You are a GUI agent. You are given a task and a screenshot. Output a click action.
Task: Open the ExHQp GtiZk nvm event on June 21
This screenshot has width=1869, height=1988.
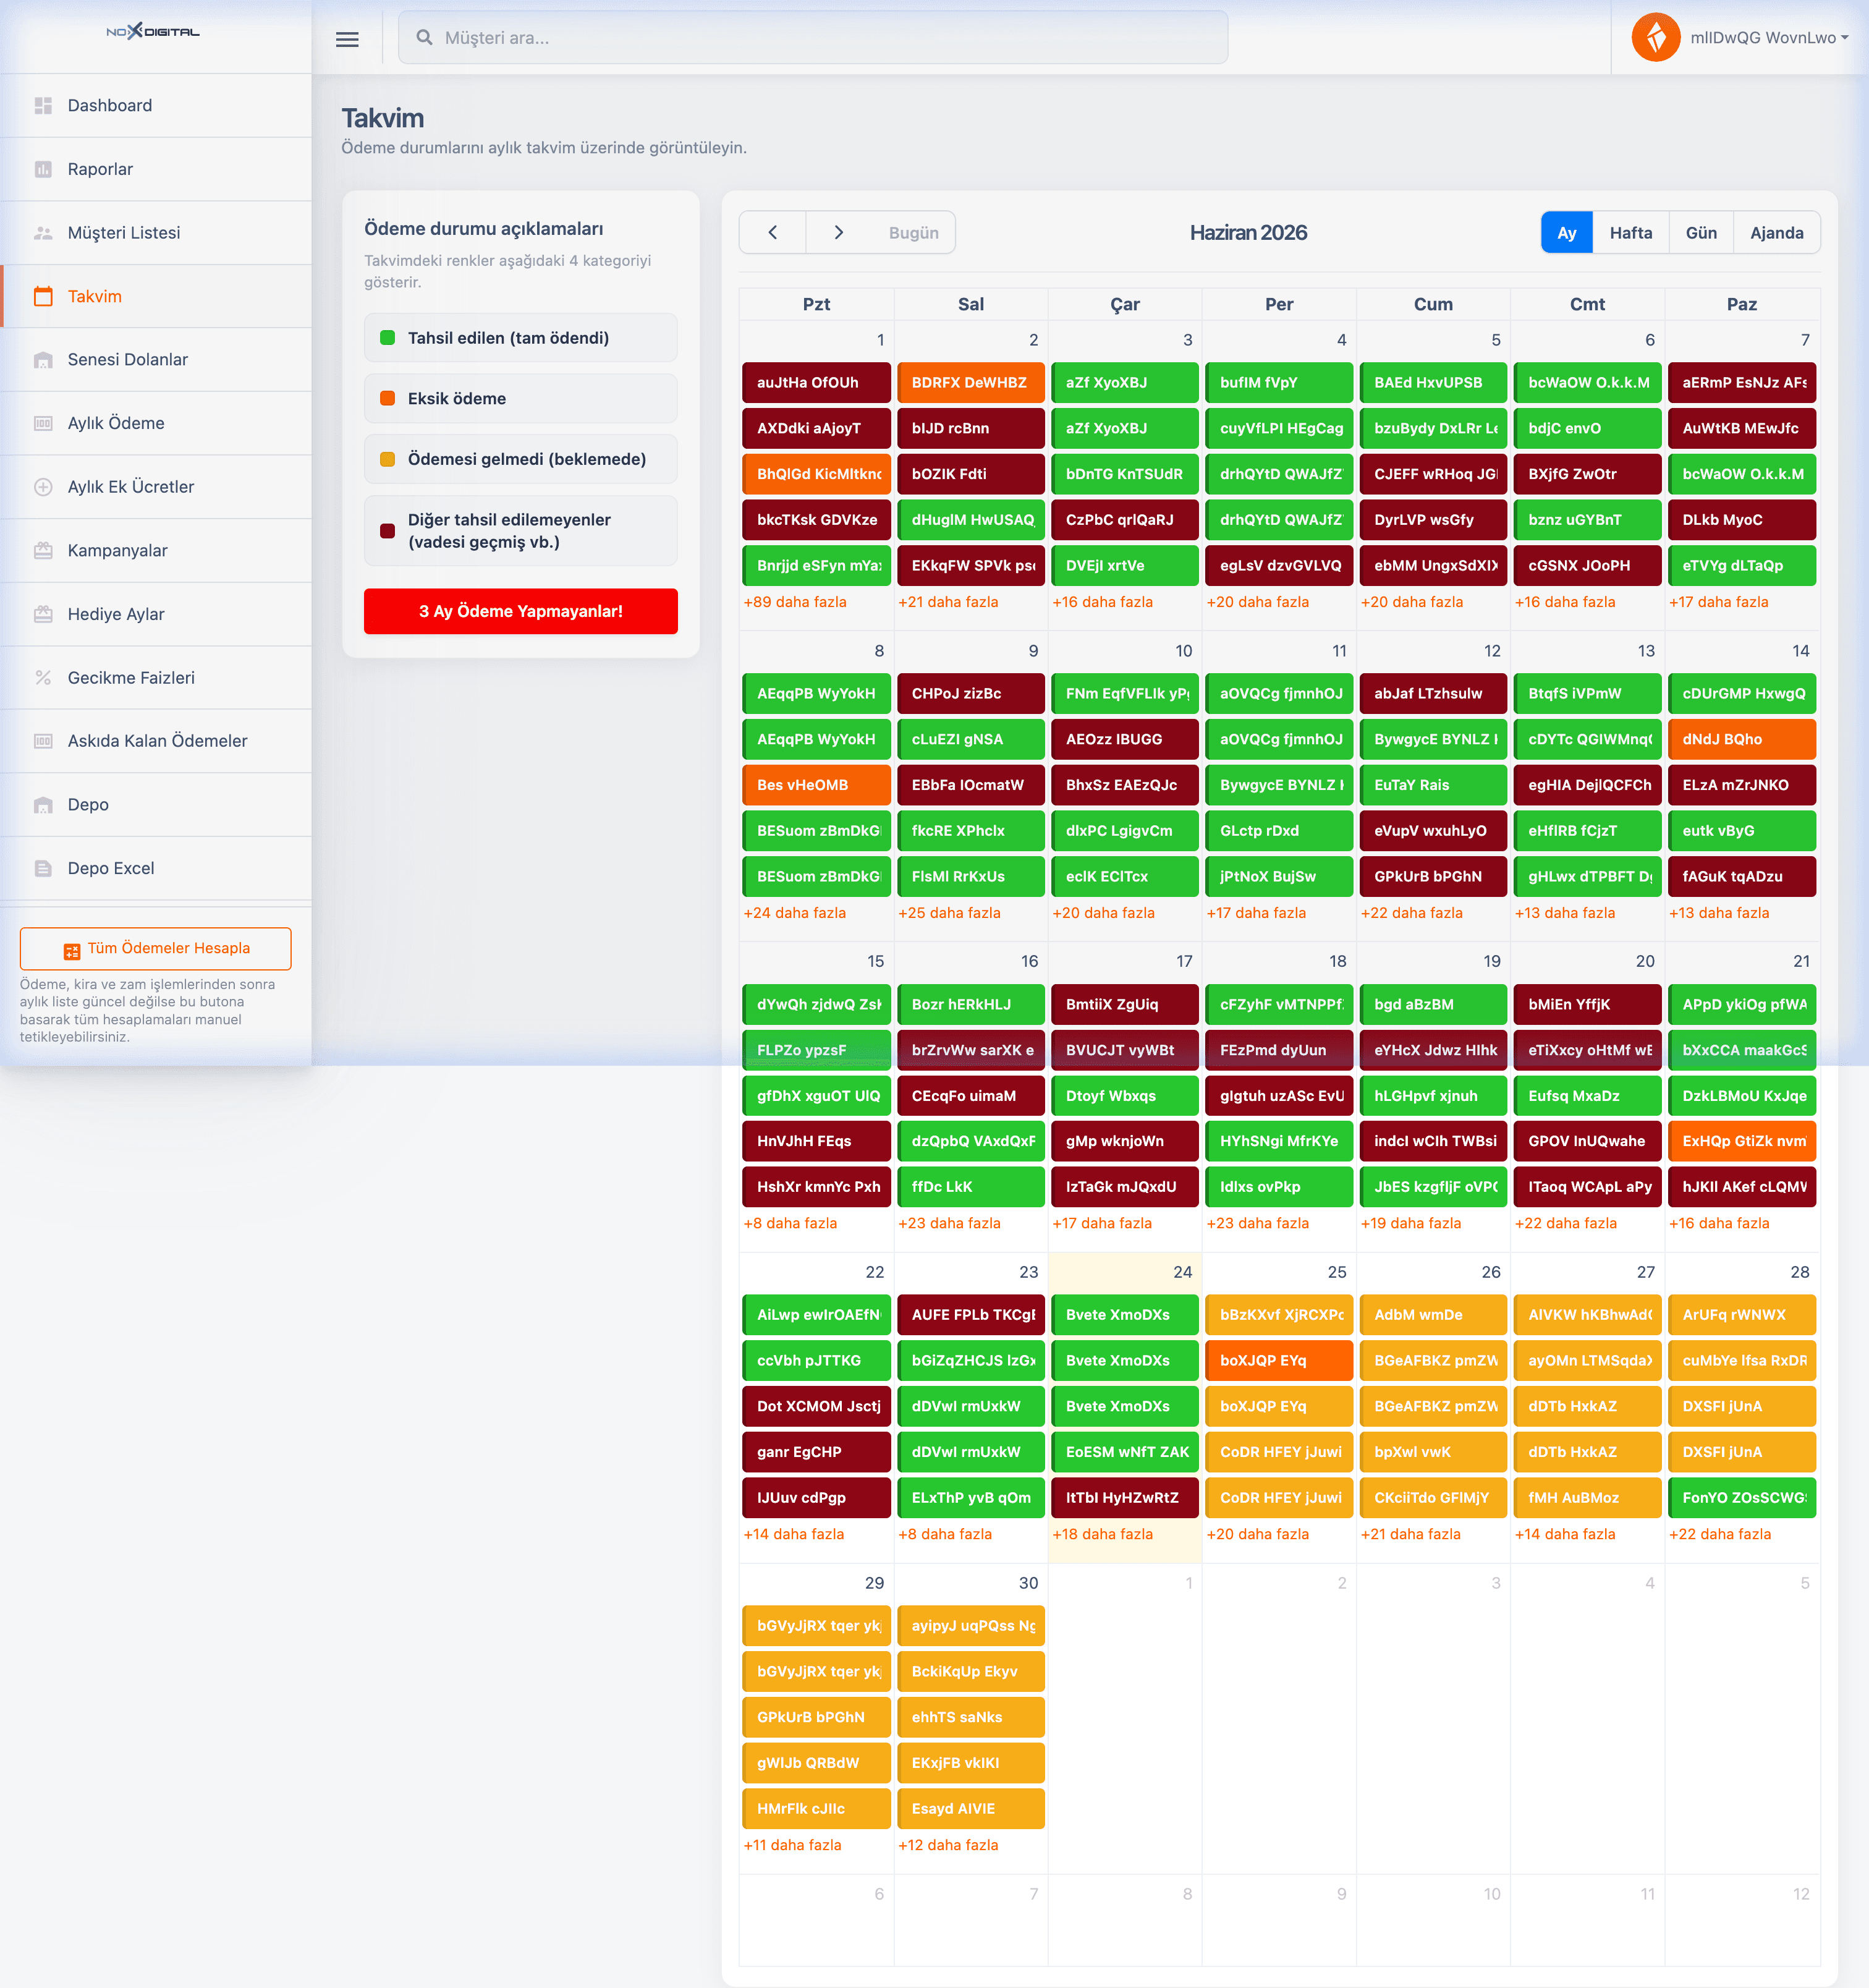pyautogui.click(x=1742, y=1141)
